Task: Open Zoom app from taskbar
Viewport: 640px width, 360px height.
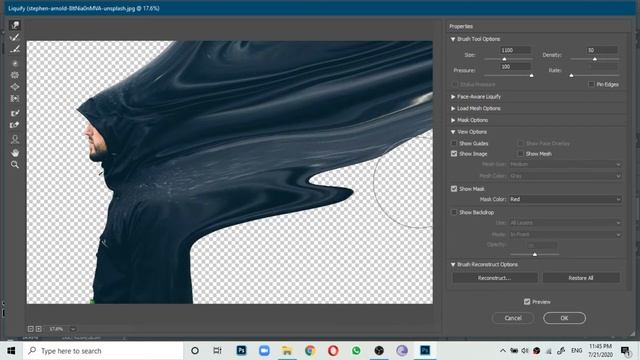Action: point(264,351)
